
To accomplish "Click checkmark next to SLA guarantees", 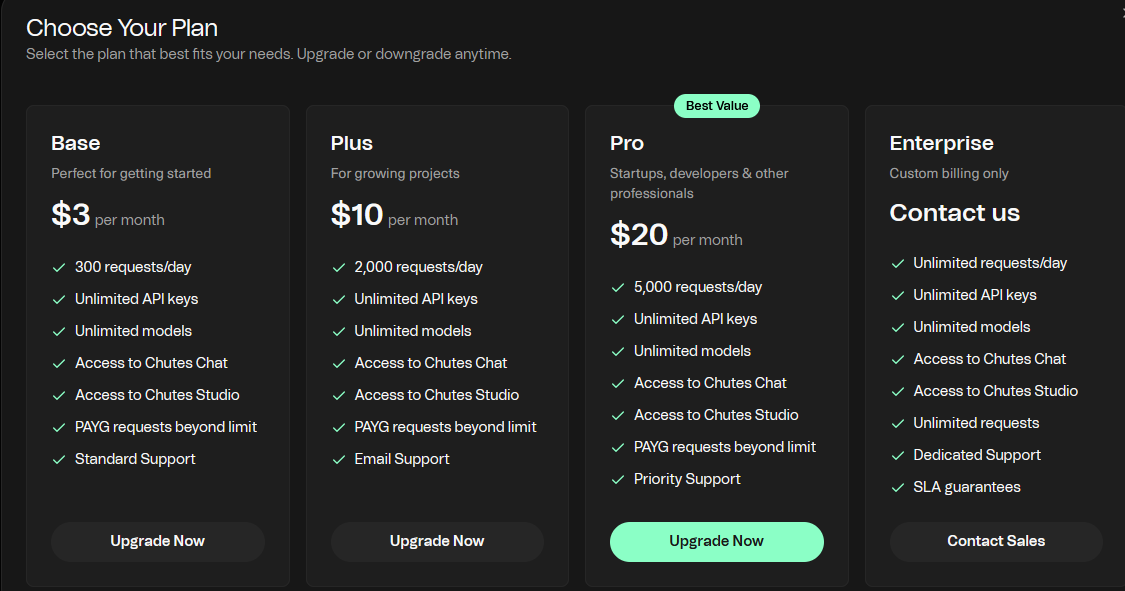I will (x=898, y=487).
